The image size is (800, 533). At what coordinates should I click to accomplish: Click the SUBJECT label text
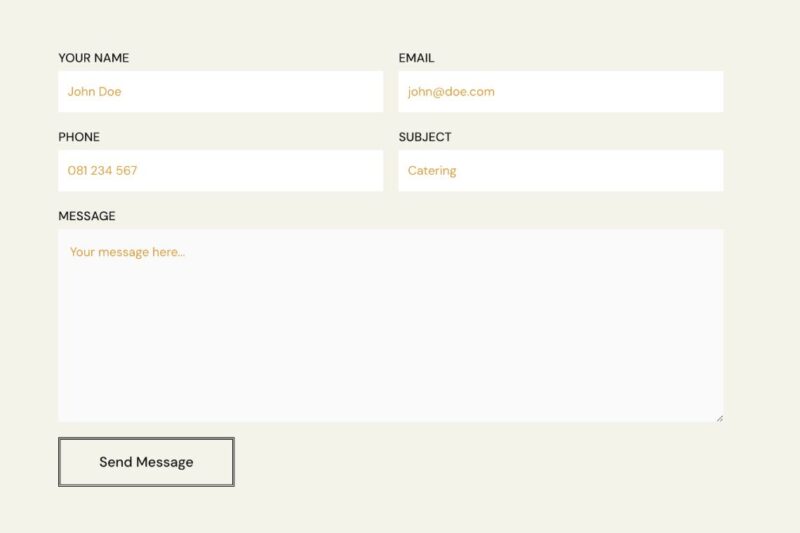[425, 137]
